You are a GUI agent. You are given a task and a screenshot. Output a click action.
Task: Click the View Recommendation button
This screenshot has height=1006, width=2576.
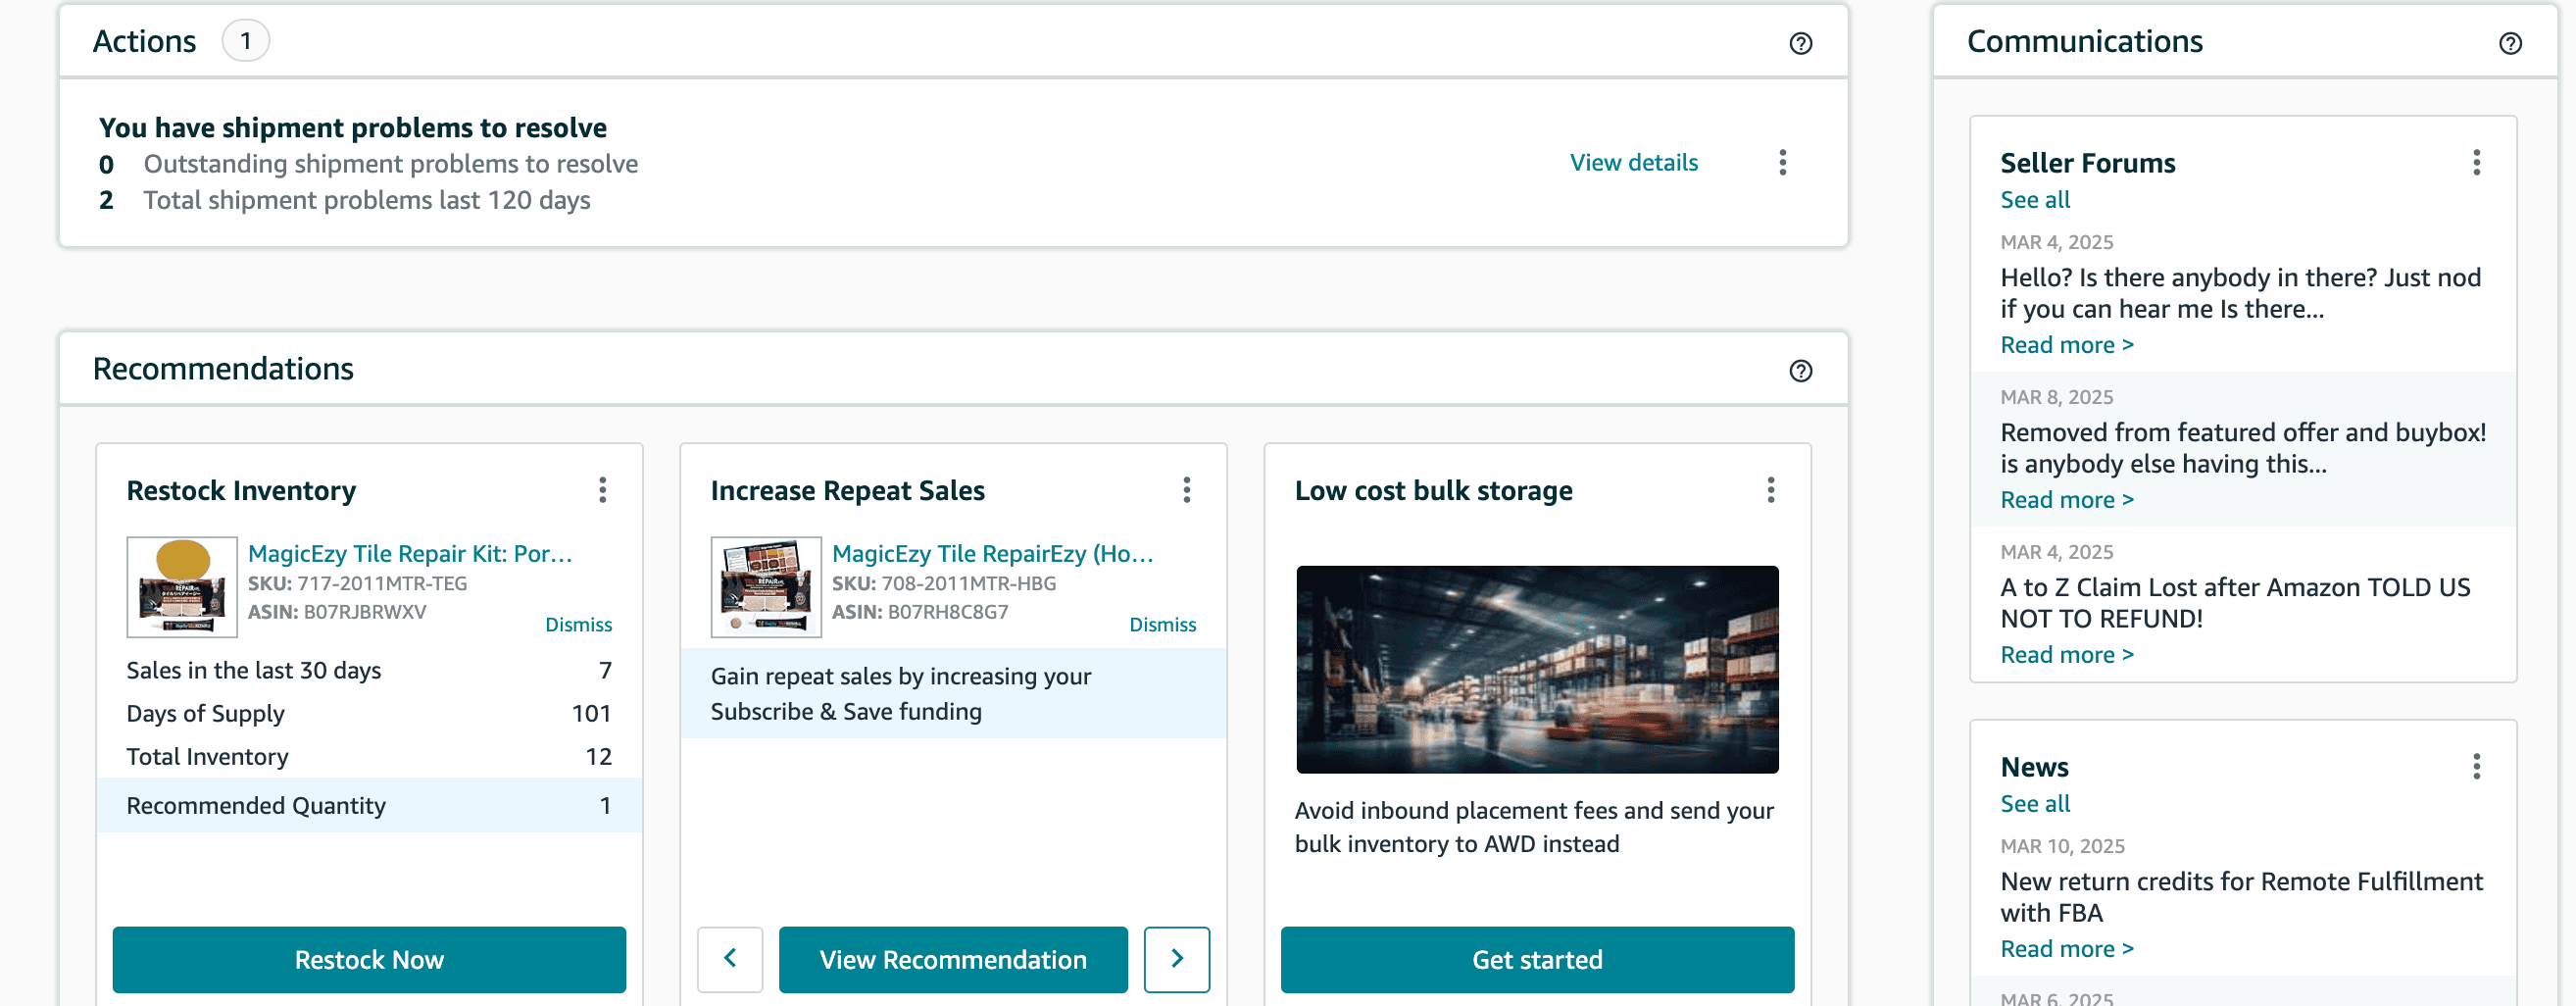(x=952, y=959)
